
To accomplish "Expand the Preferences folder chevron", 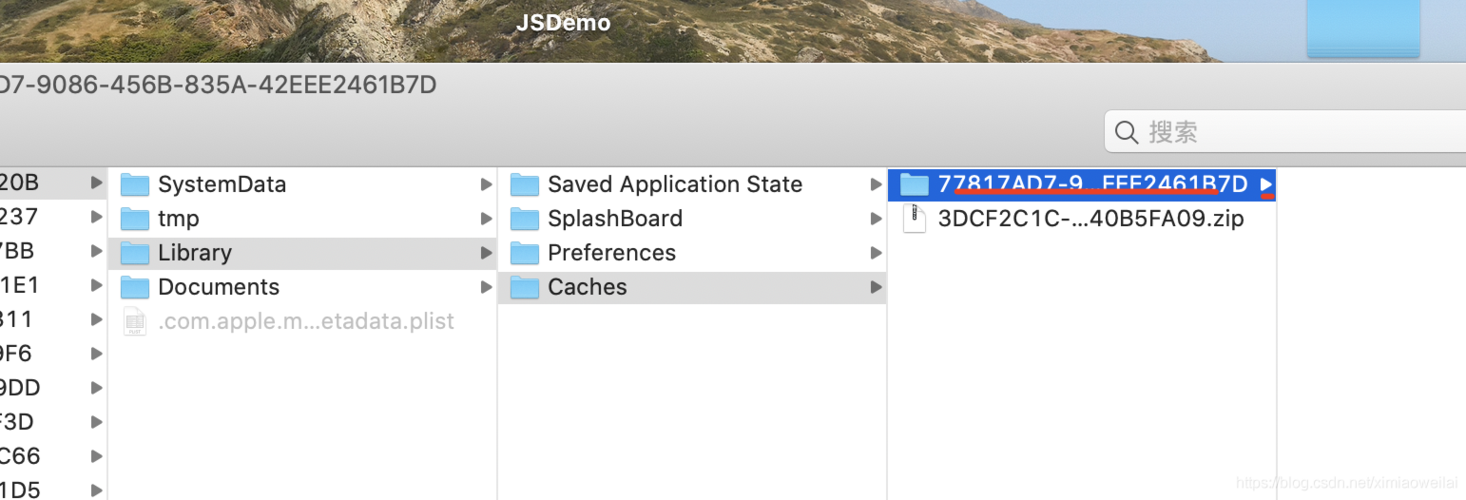I will 876,253.
